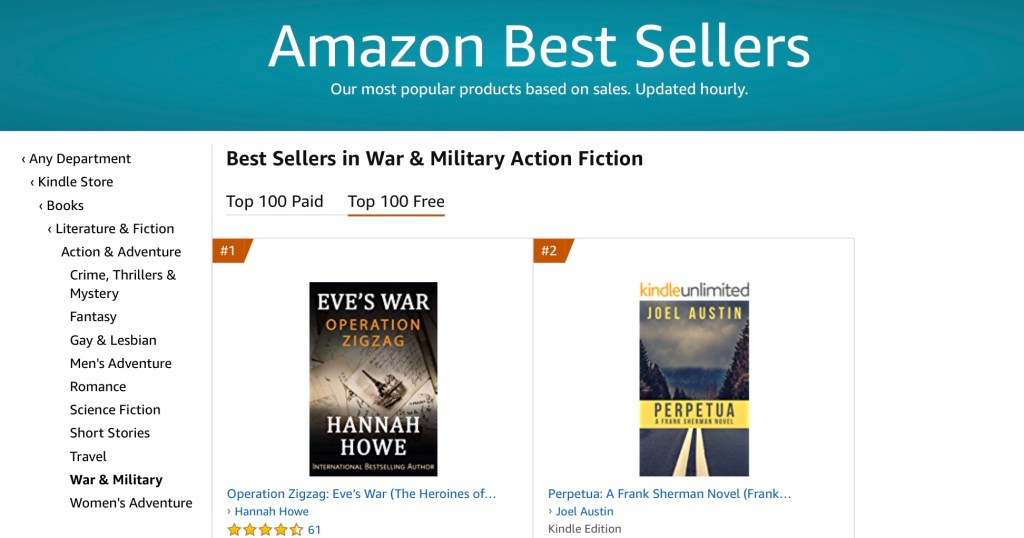Image resolution: width=1024 pixels, height=538 pixels.
Task: Click the #1 rank badge
Action: [229, 251]
